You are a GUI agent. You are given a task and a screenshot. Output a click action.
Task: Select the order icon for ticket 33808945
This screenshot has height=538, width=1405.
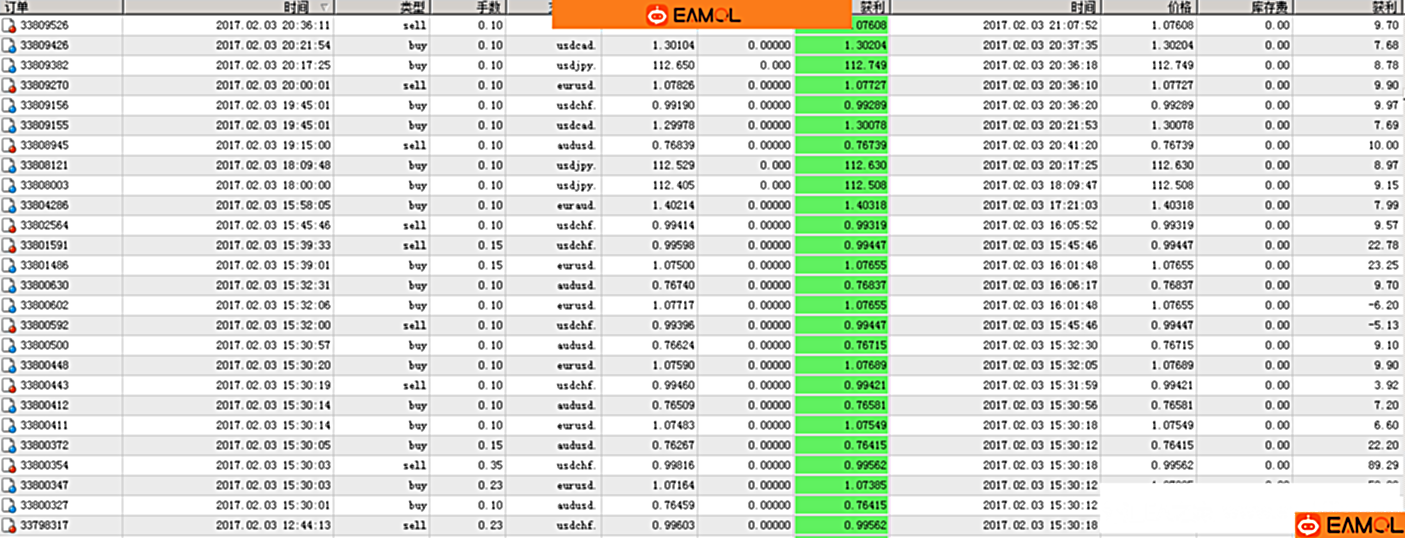click(x=10, y=145)
